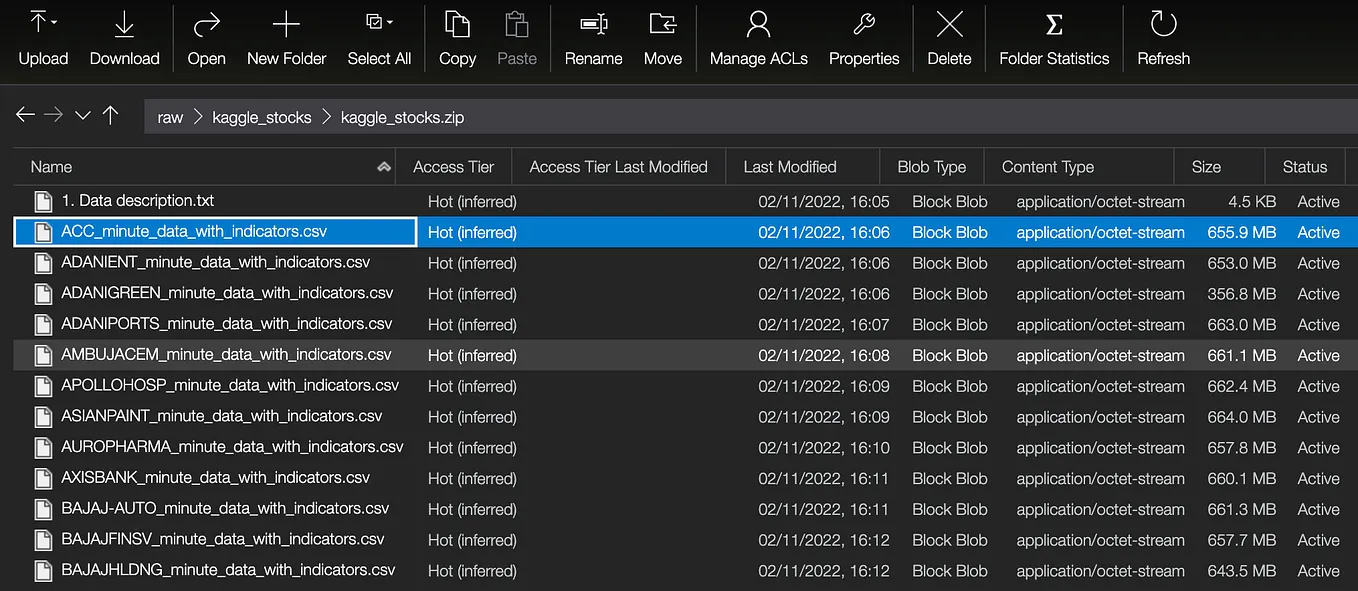Open Manage ACLs person icon
The width and height of the screenshot is (1358, 591).
tap(758, 24)
